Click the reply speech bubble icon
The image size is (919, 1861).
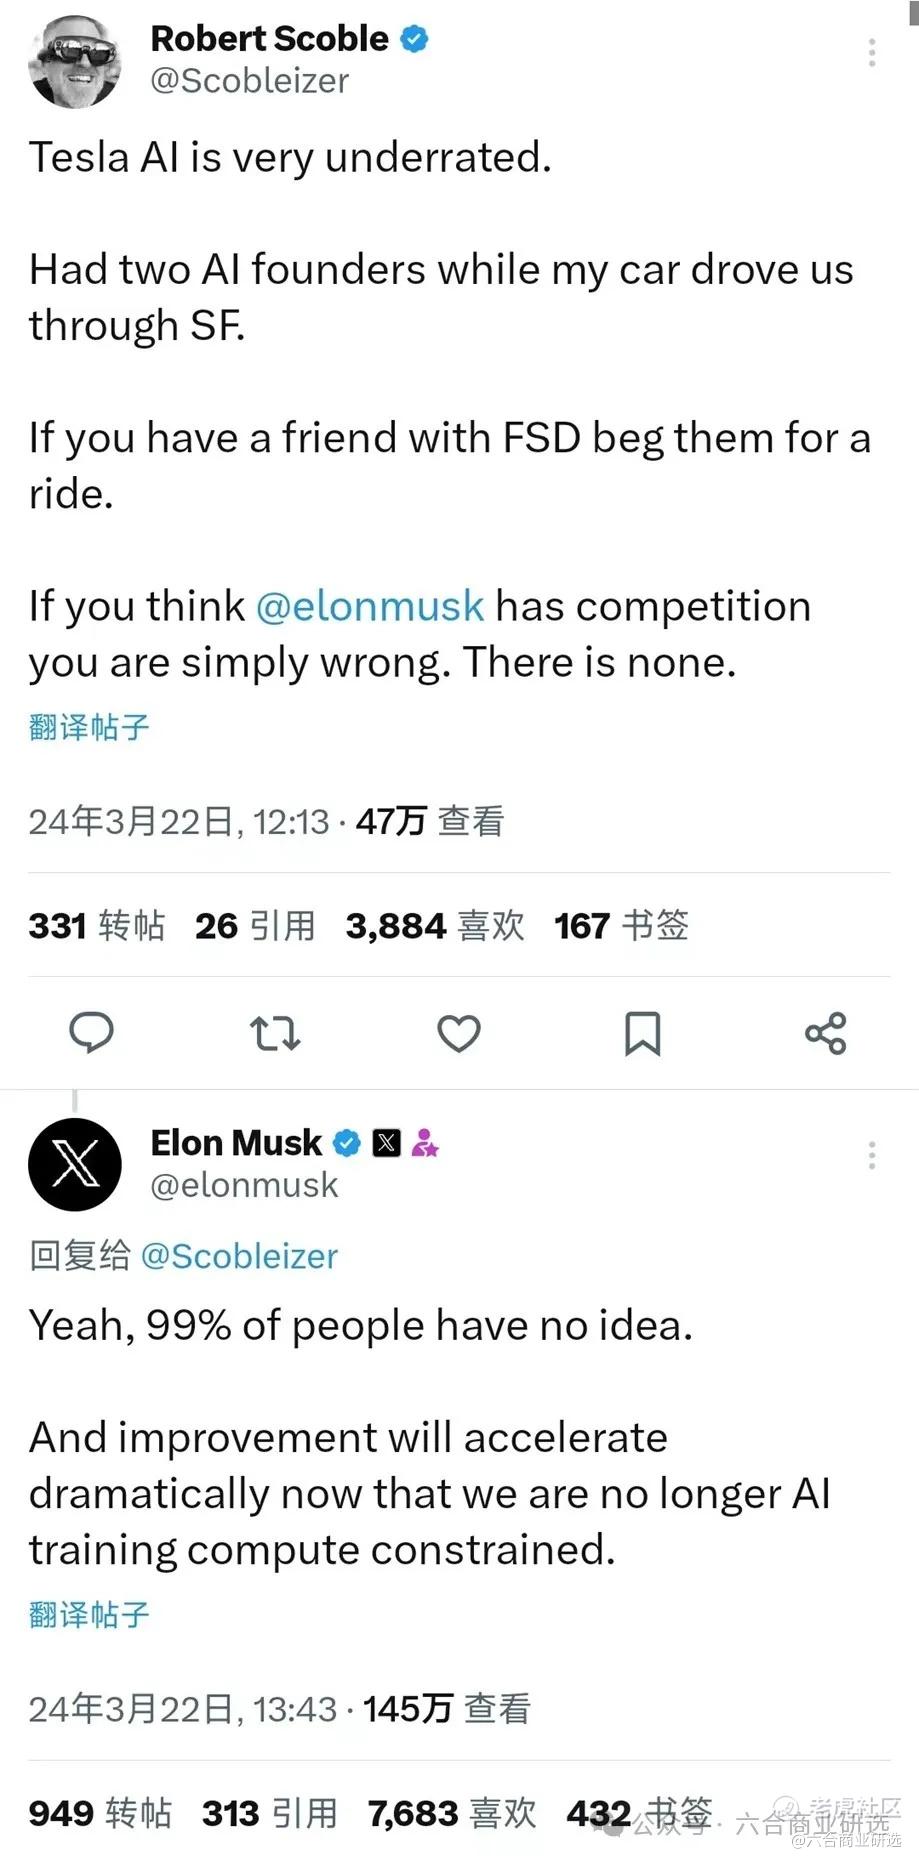[91, 1032]
